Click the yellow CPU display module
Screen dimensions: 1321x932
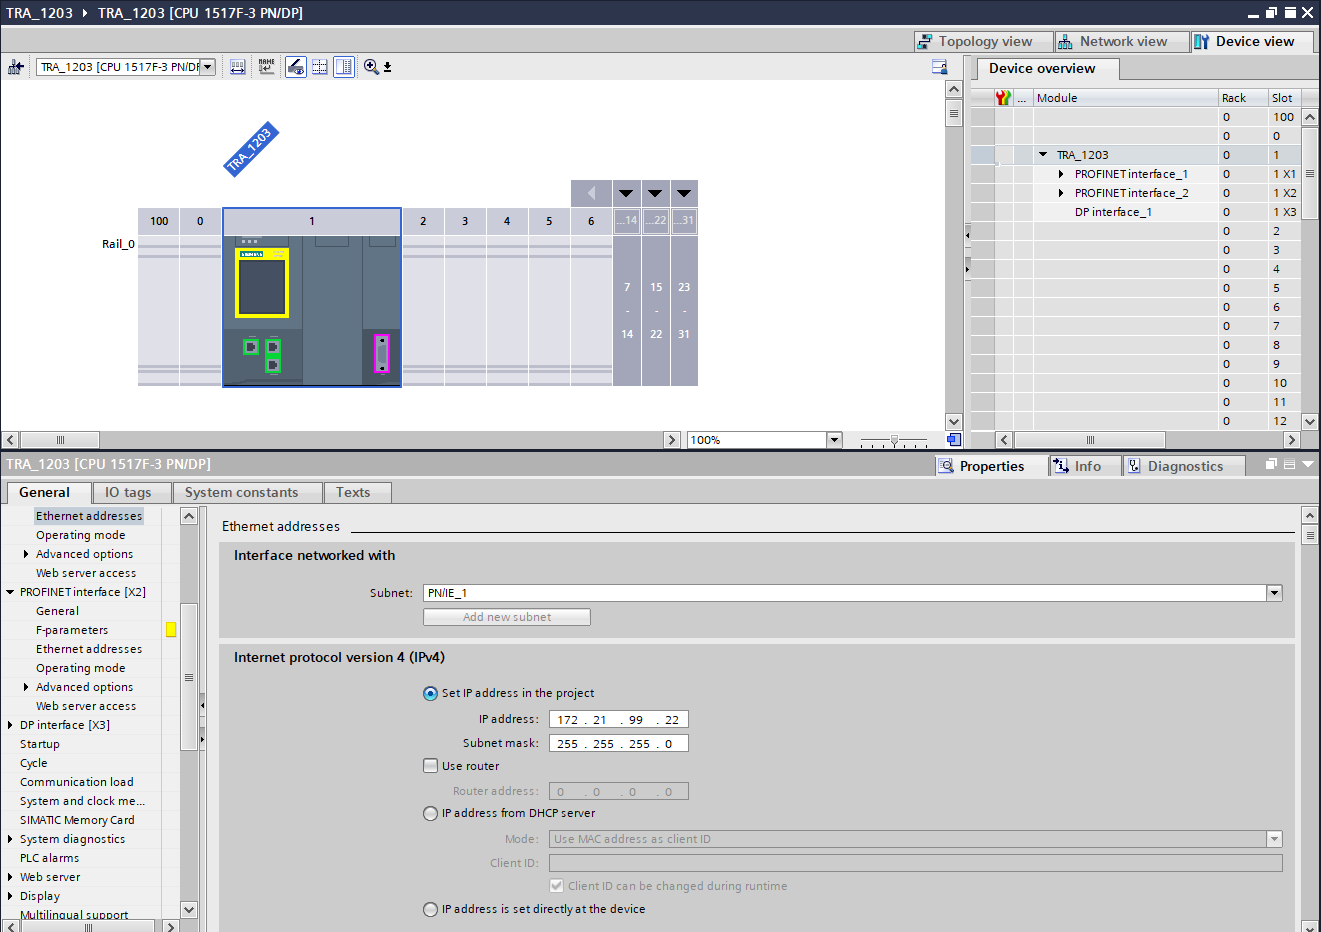point(262,284)
